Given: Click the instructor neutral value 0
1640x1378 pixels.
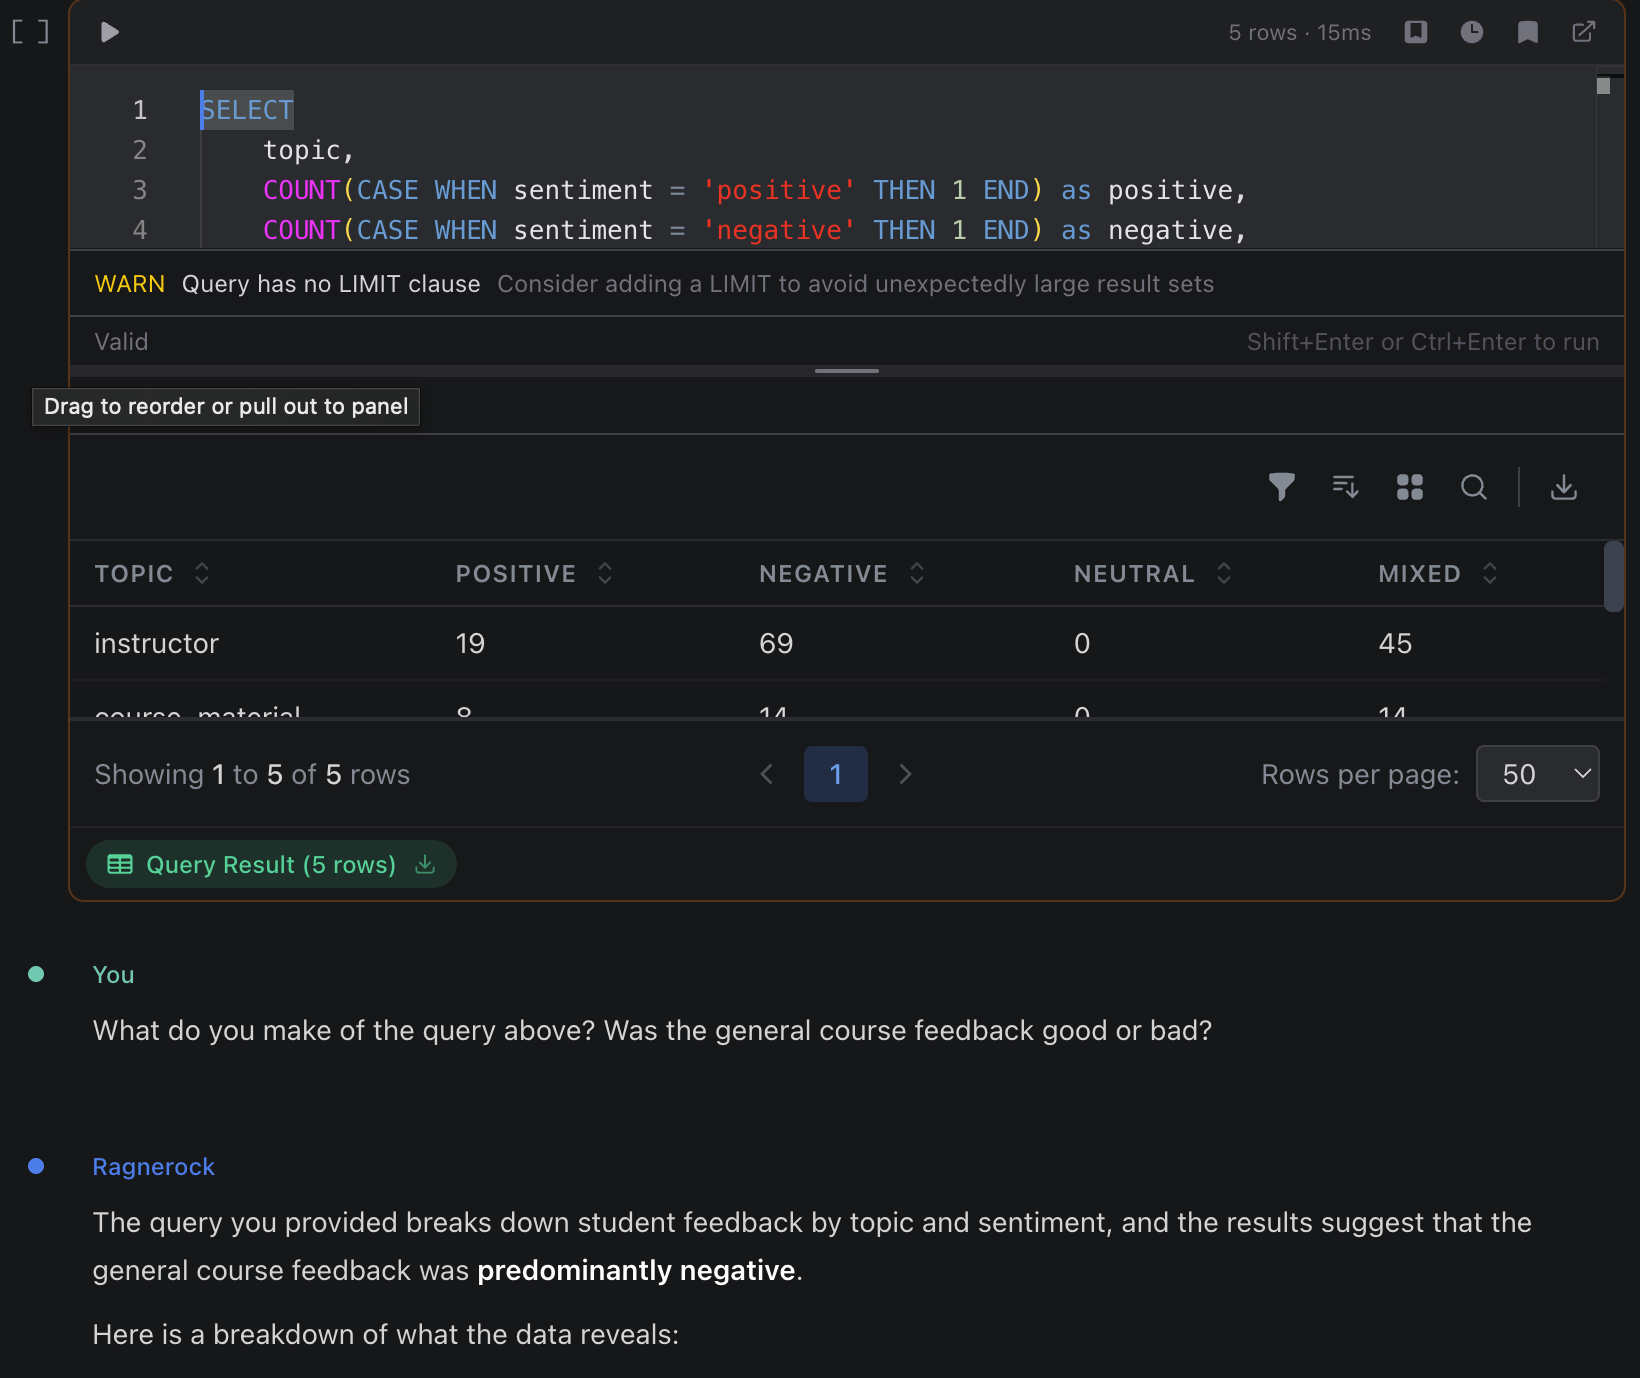Looking at the screenshot, I should tap(1082, 644).
